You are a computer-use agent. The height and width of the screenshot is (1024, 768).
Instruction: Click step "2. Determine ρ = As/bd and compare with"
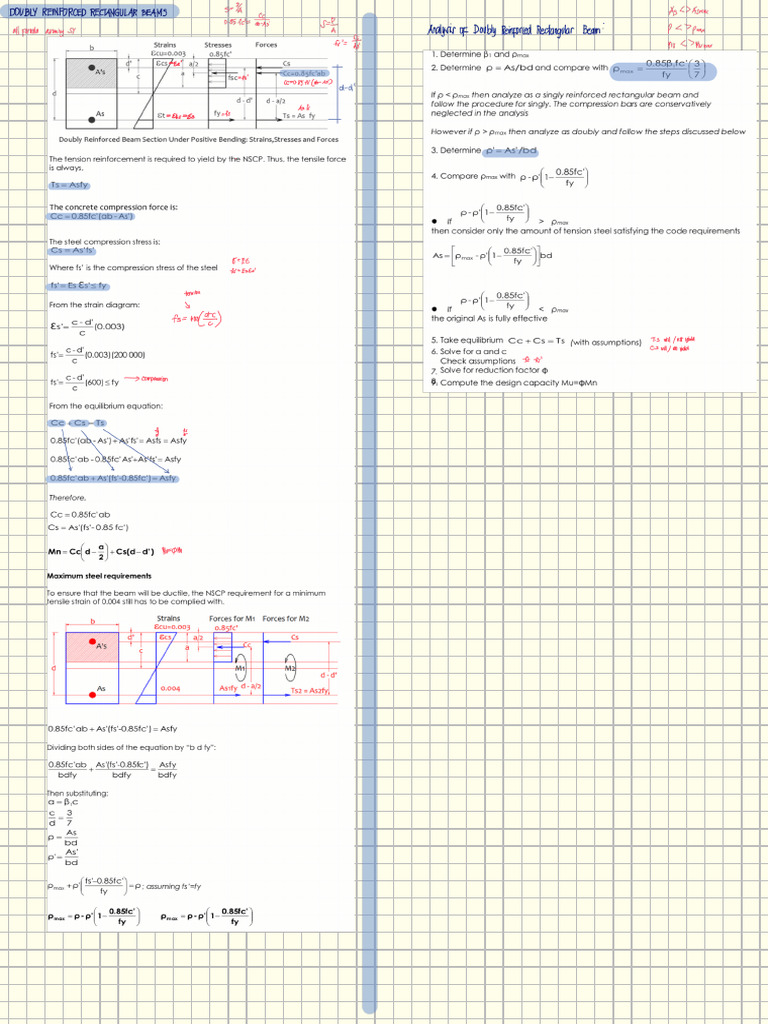pyautogui.click(x=519, y=67)
